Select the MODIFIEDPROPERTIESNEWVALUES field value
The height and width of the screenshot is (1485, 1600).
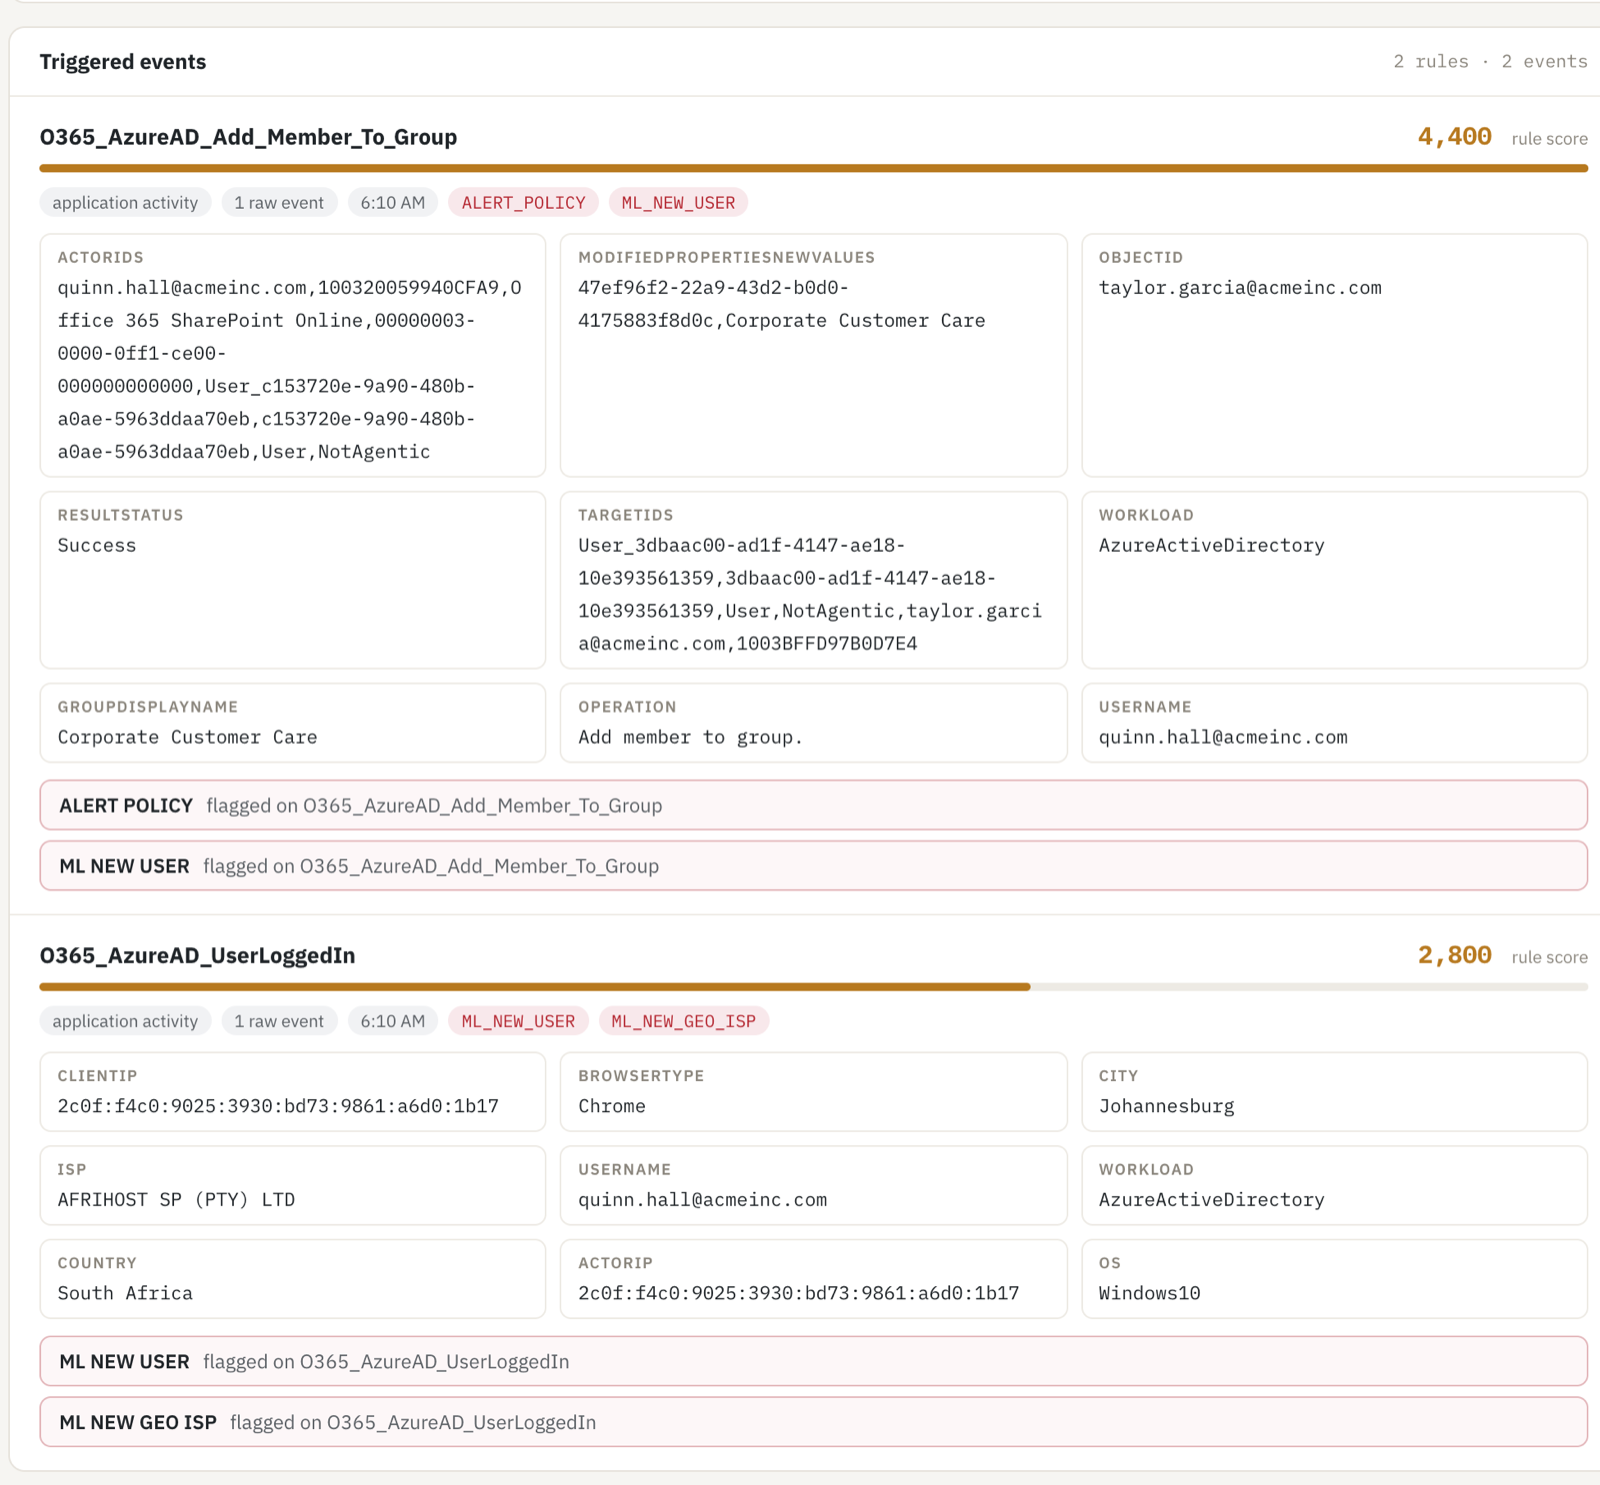click(781, 304)
